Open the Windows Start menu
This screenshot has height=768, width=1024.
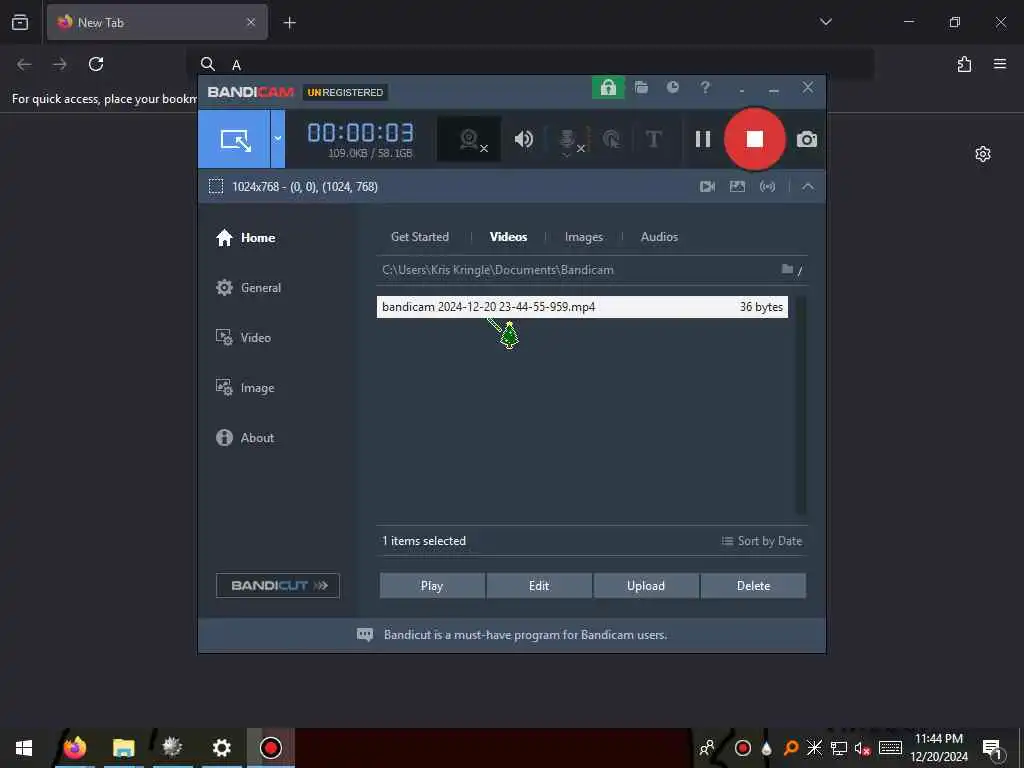point(24,748)
